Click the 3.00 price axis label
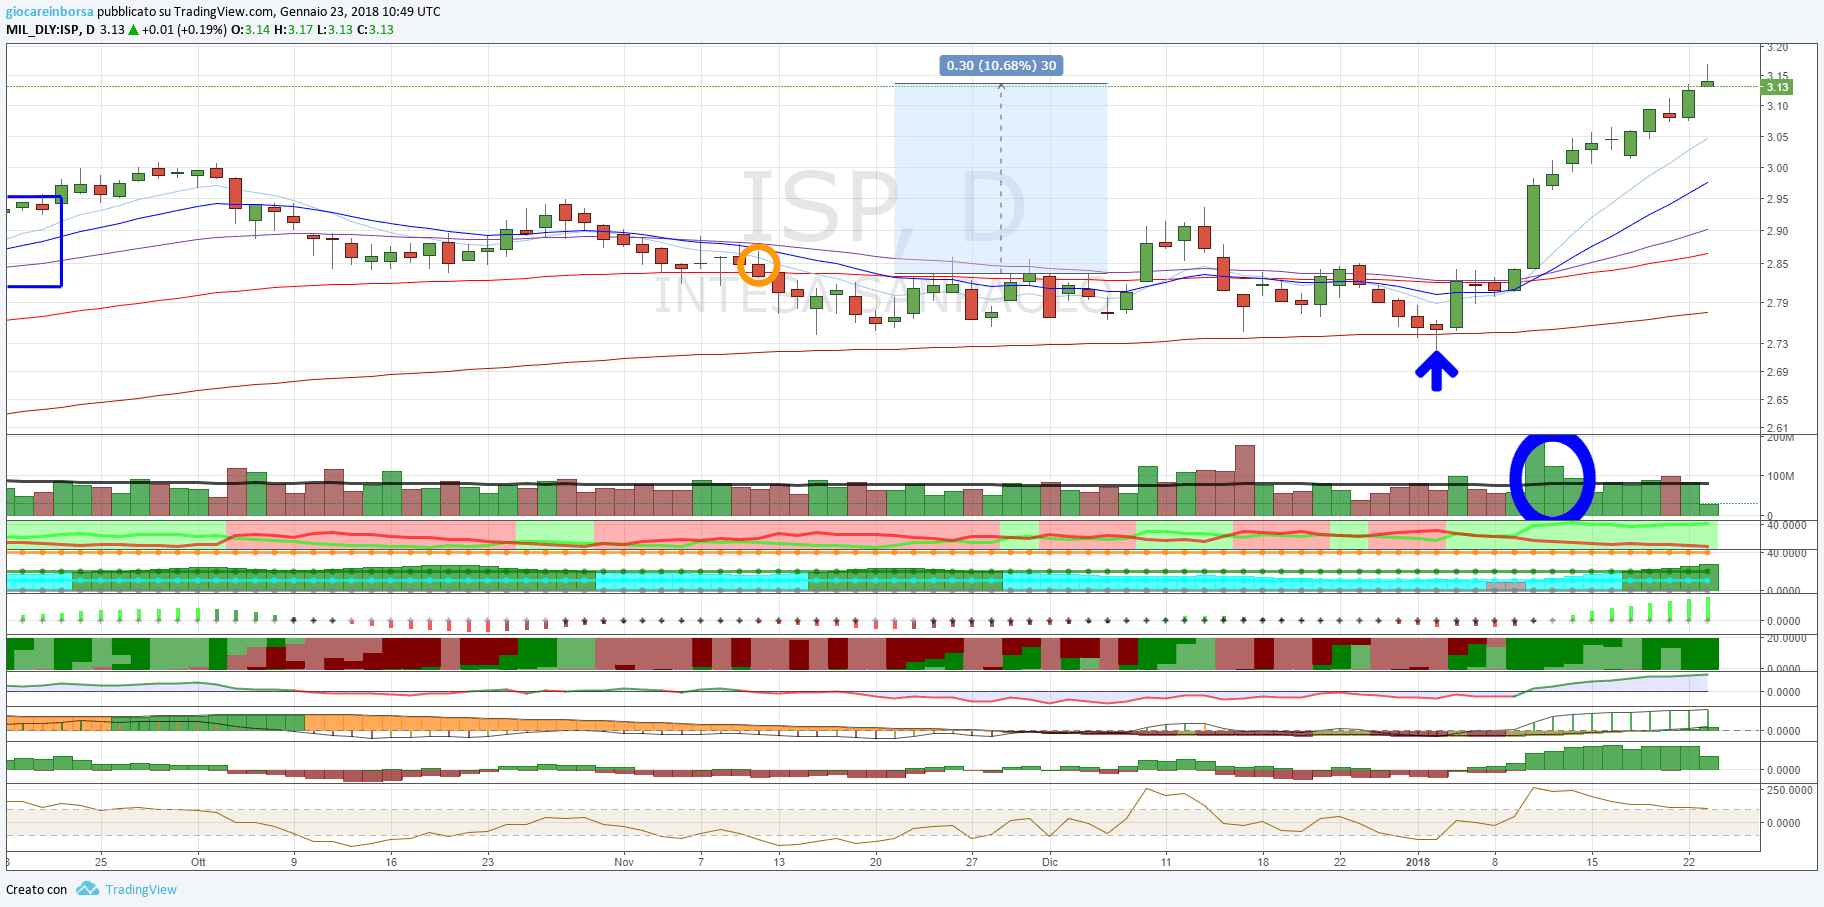1824x907 pixels. click(1777, 168)
